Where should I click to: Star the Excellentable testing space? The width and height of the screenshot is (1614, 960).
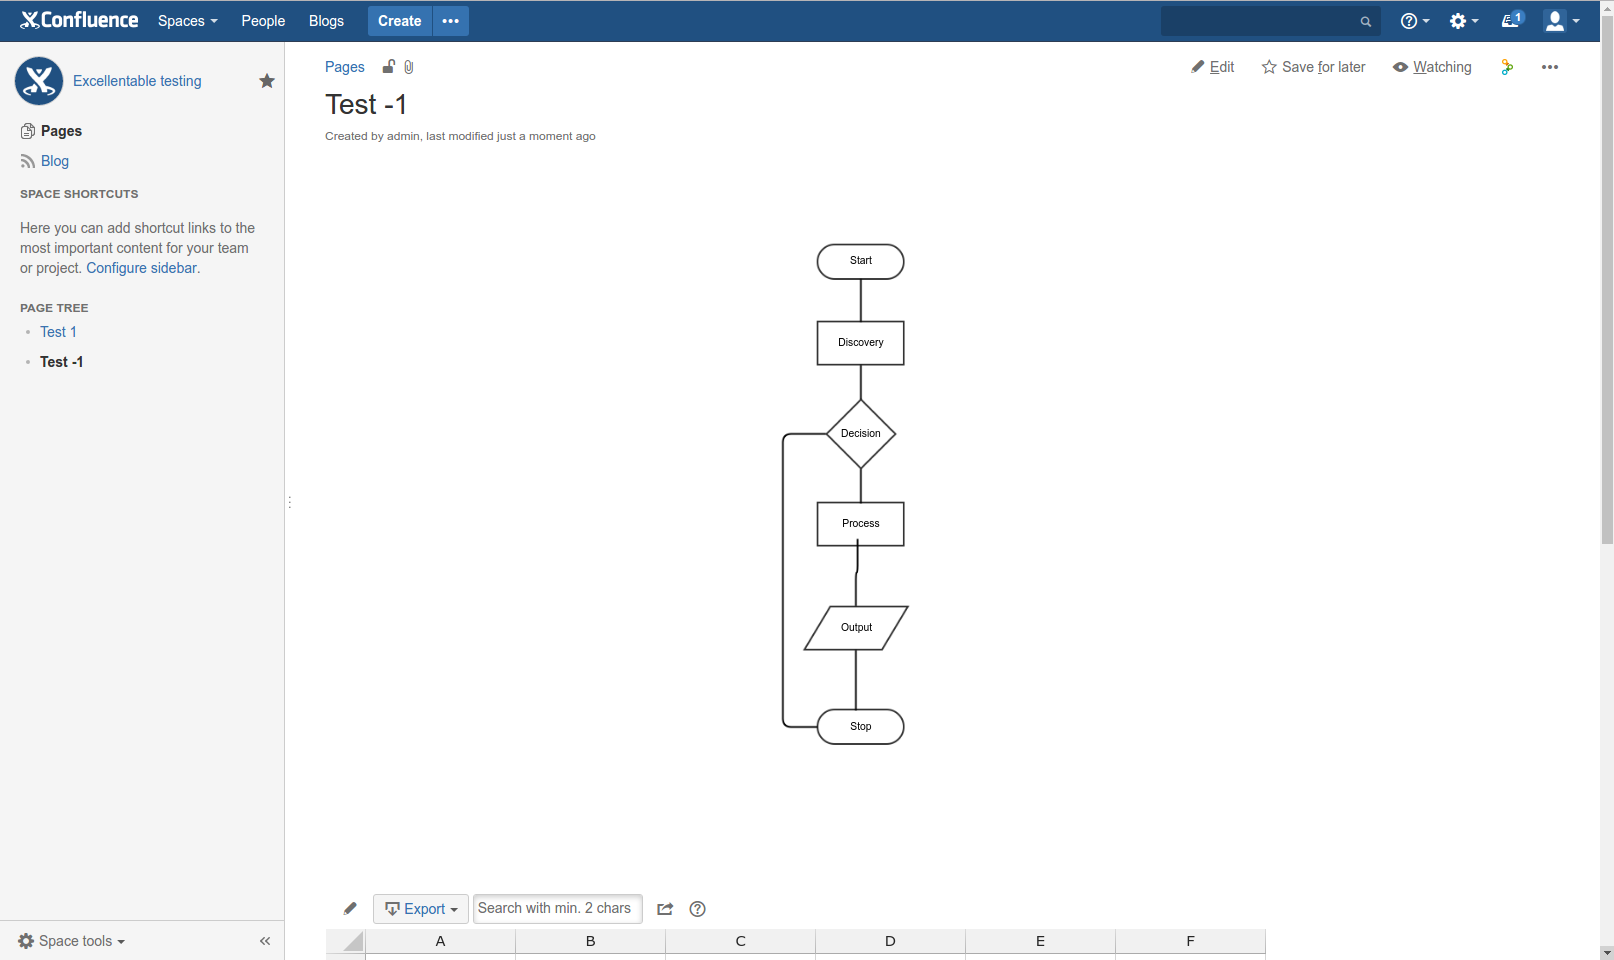267,81
